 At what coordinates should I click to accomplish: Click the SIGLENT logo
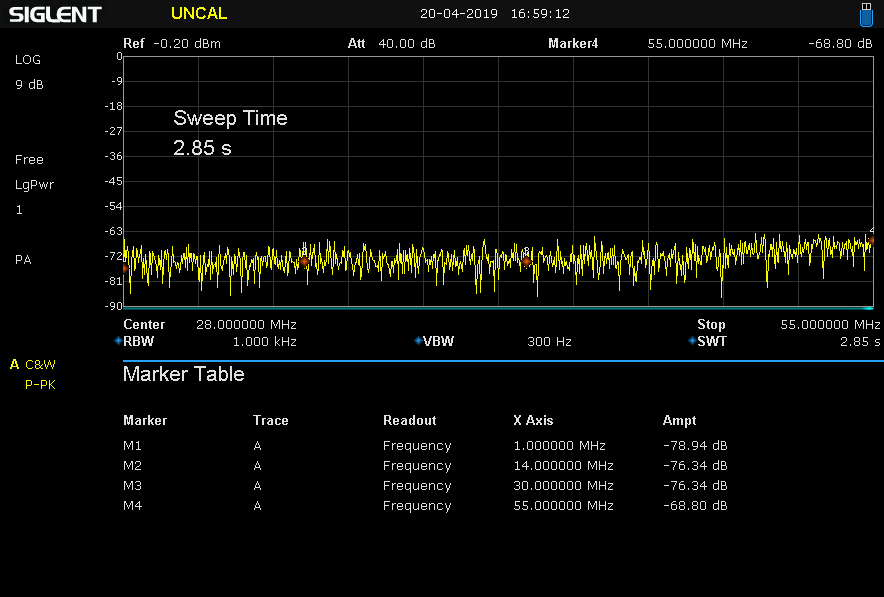coord(56,14)
